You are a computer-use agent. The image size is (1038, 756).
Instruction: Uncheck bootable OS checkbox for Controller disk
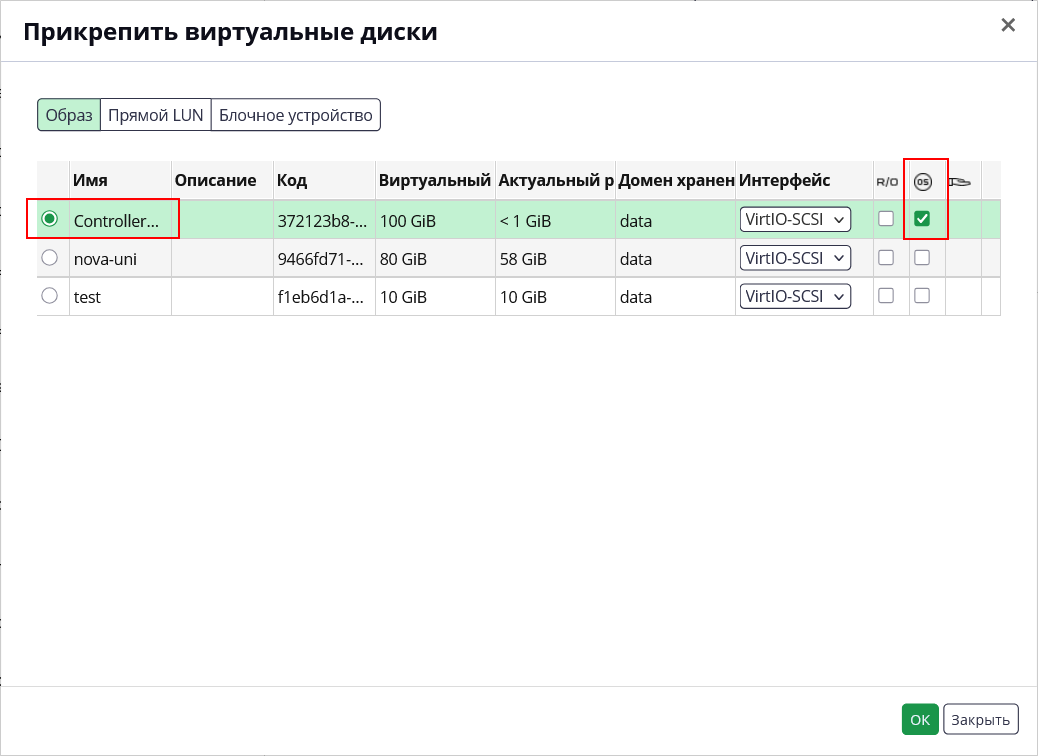pos(922,218)
